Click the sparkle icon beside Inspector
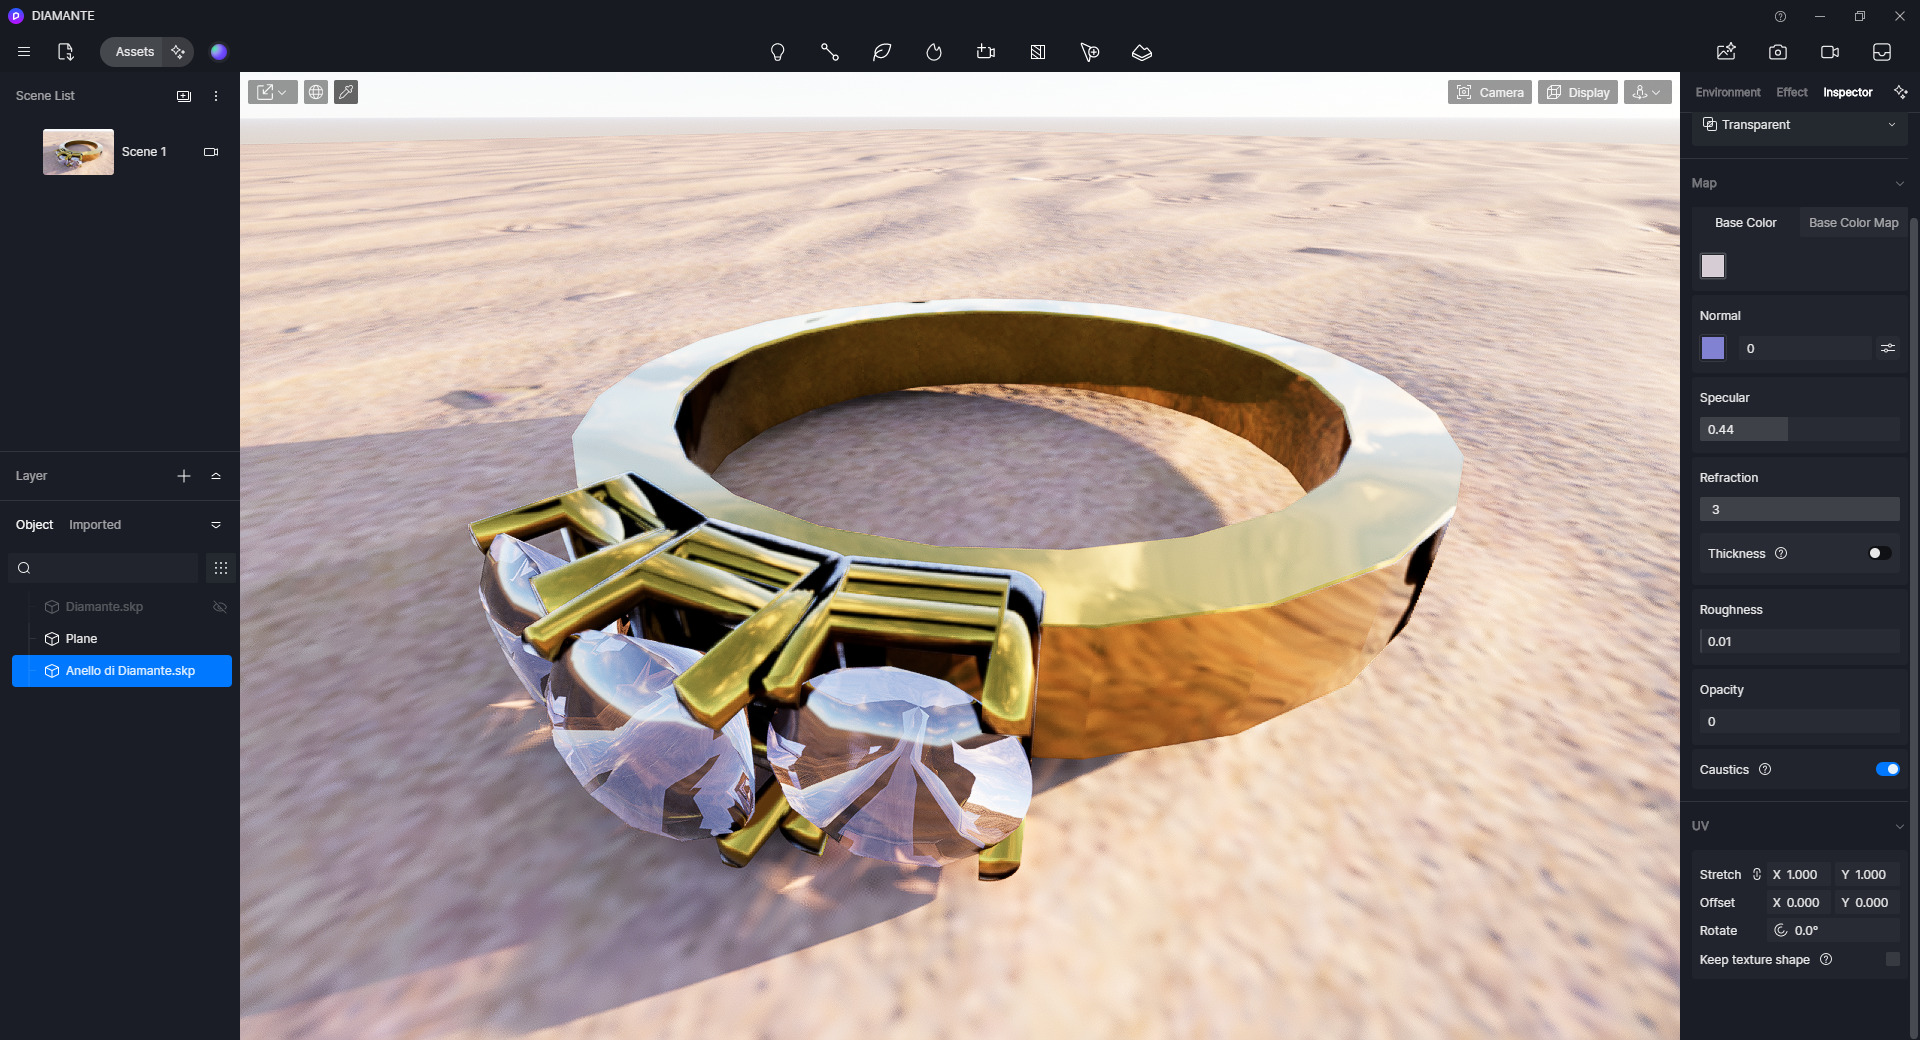Screen dimensions: 1920x1040 click(x=1901, y=92)
